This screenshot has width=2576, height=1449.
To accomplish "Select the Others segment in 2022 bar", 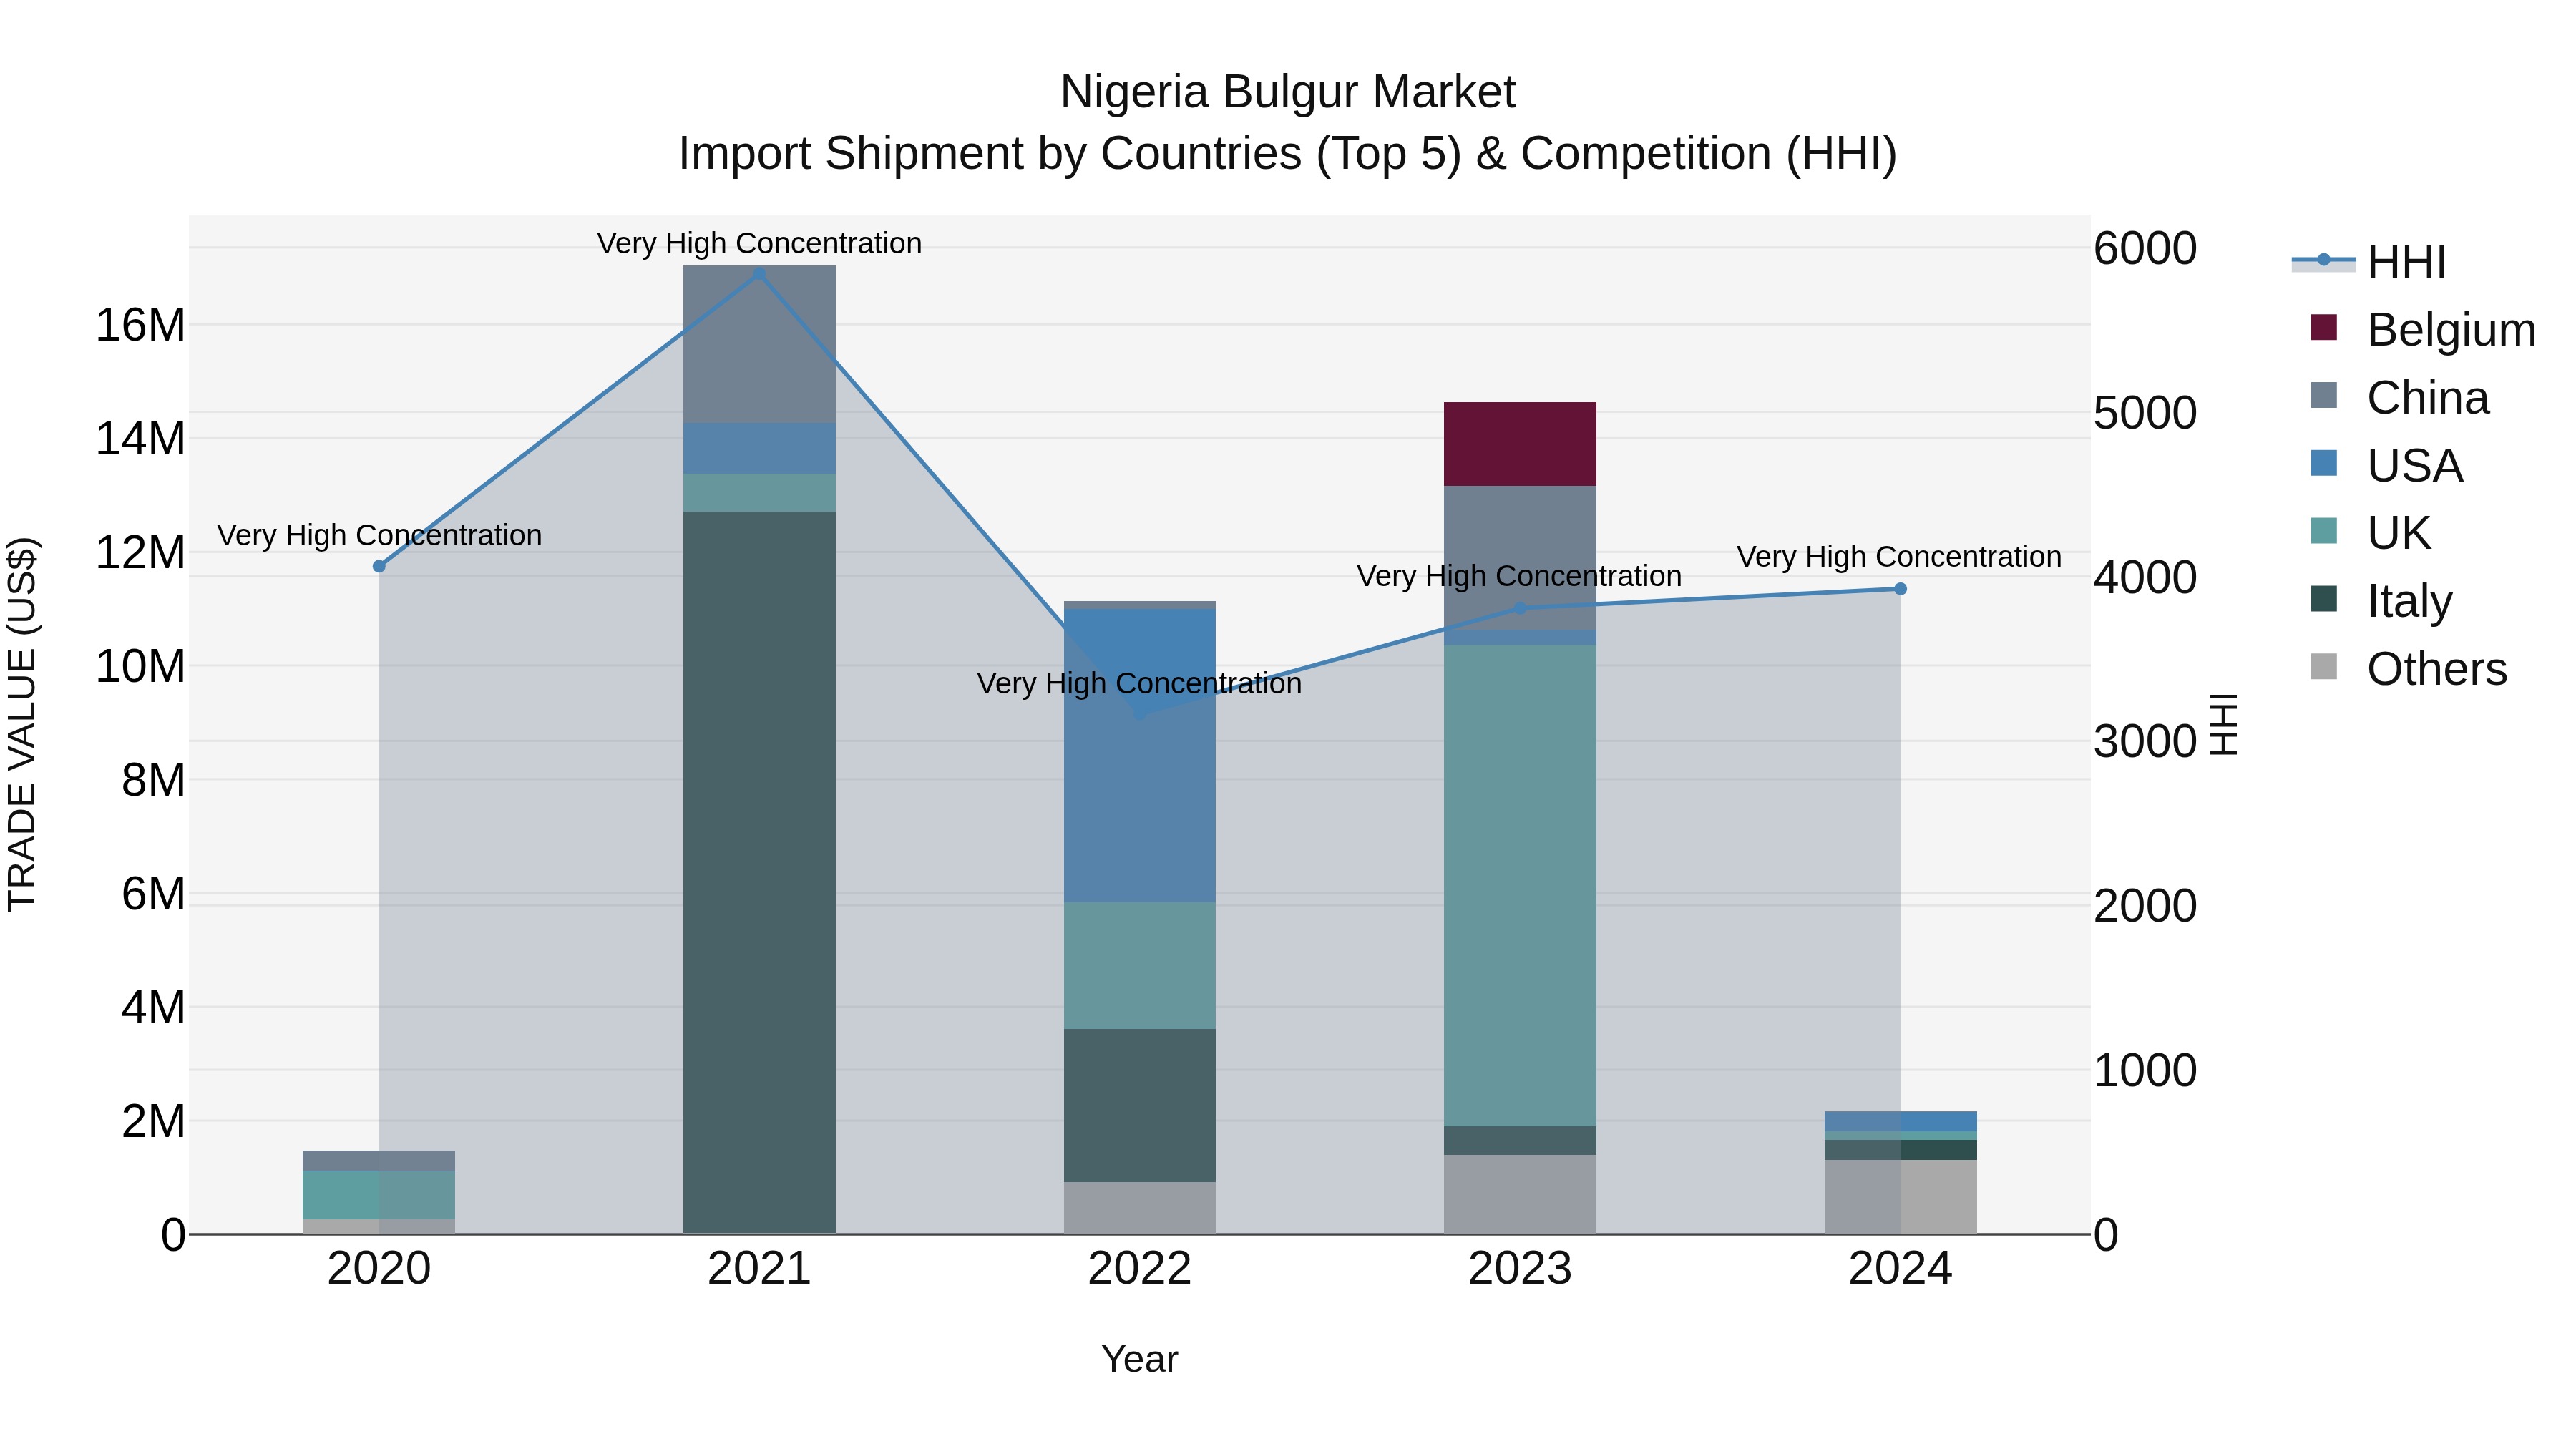I will (x=1140, y=1208).
